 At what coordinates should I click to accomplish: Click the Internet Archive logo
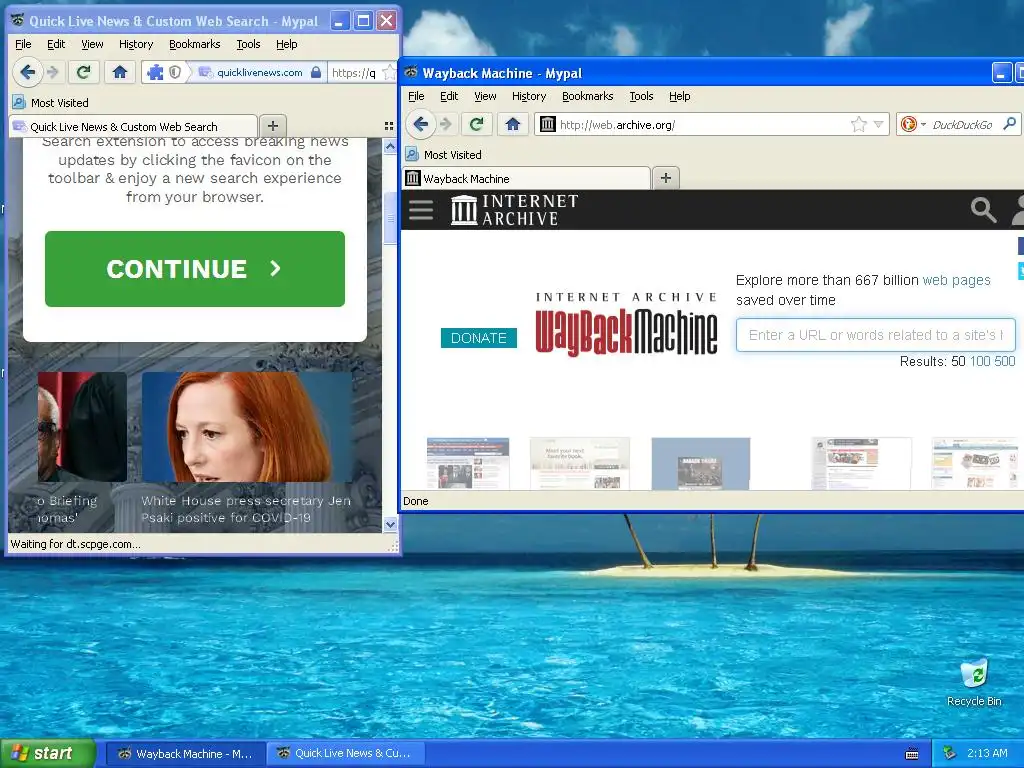(515, 210)
